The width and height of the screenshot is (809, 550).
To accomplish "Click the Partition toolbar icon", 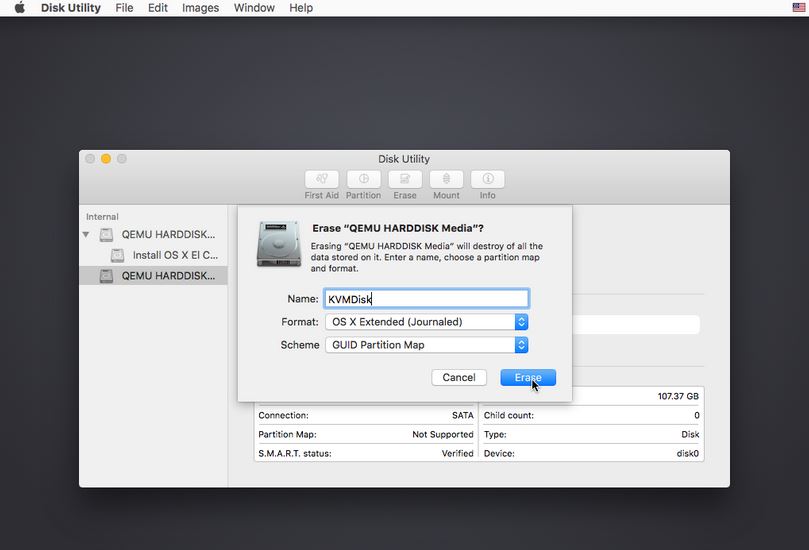I will pyautogui.click(x=363, y=179).
